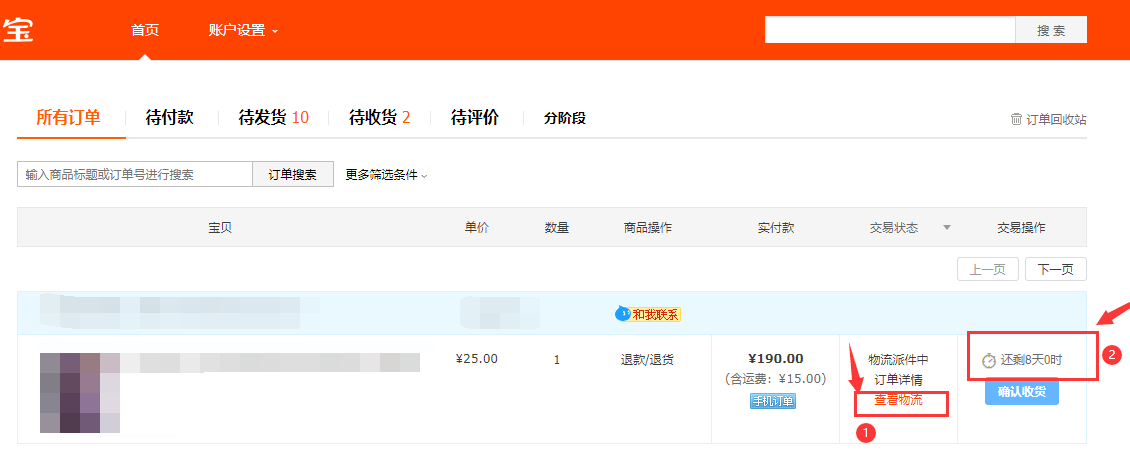Viewport: 1130px width, 453px height.
Task: Click the 下一页 pagination button
Action: tap(1056, 269)
